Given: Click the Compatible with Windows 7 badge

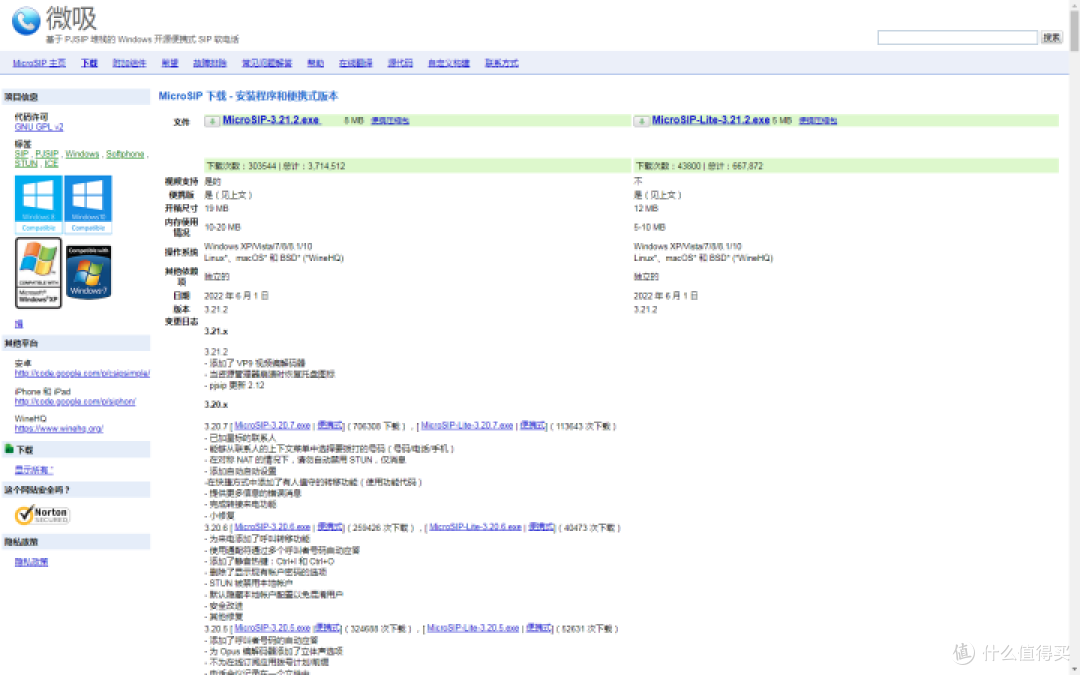Looking at the screenshot, I should (x=88, y=272).
